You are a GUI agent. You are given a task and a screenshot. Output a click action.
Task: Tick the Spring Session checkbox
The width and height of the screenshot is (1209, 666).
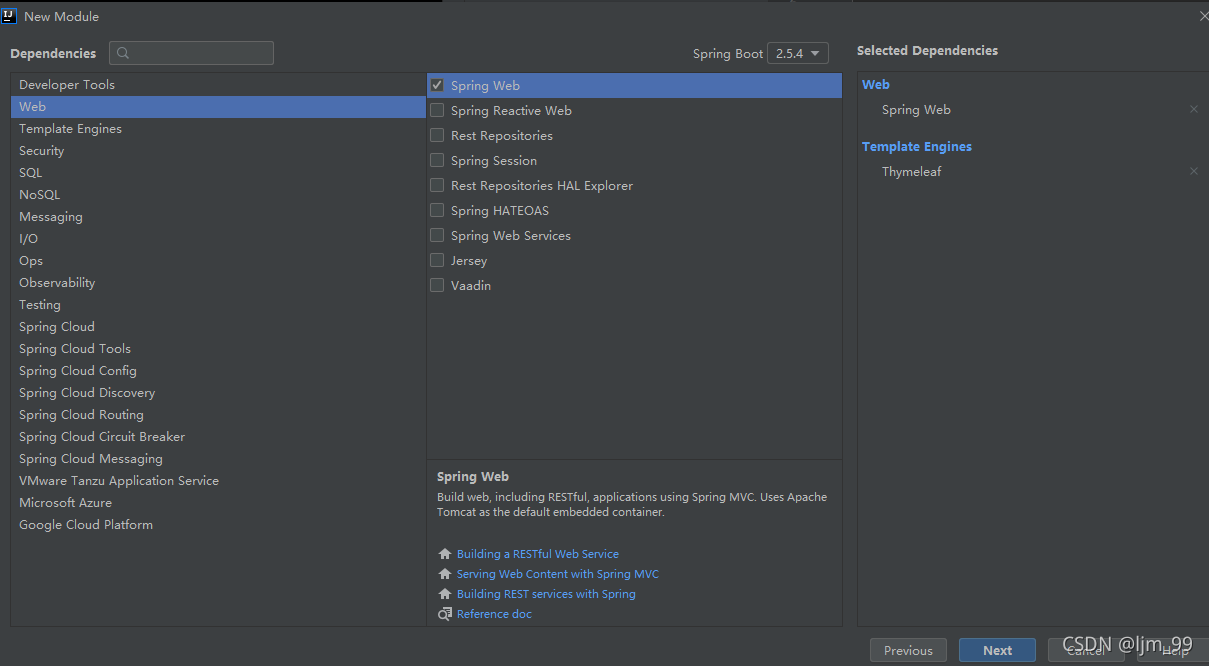pos(437,160)
